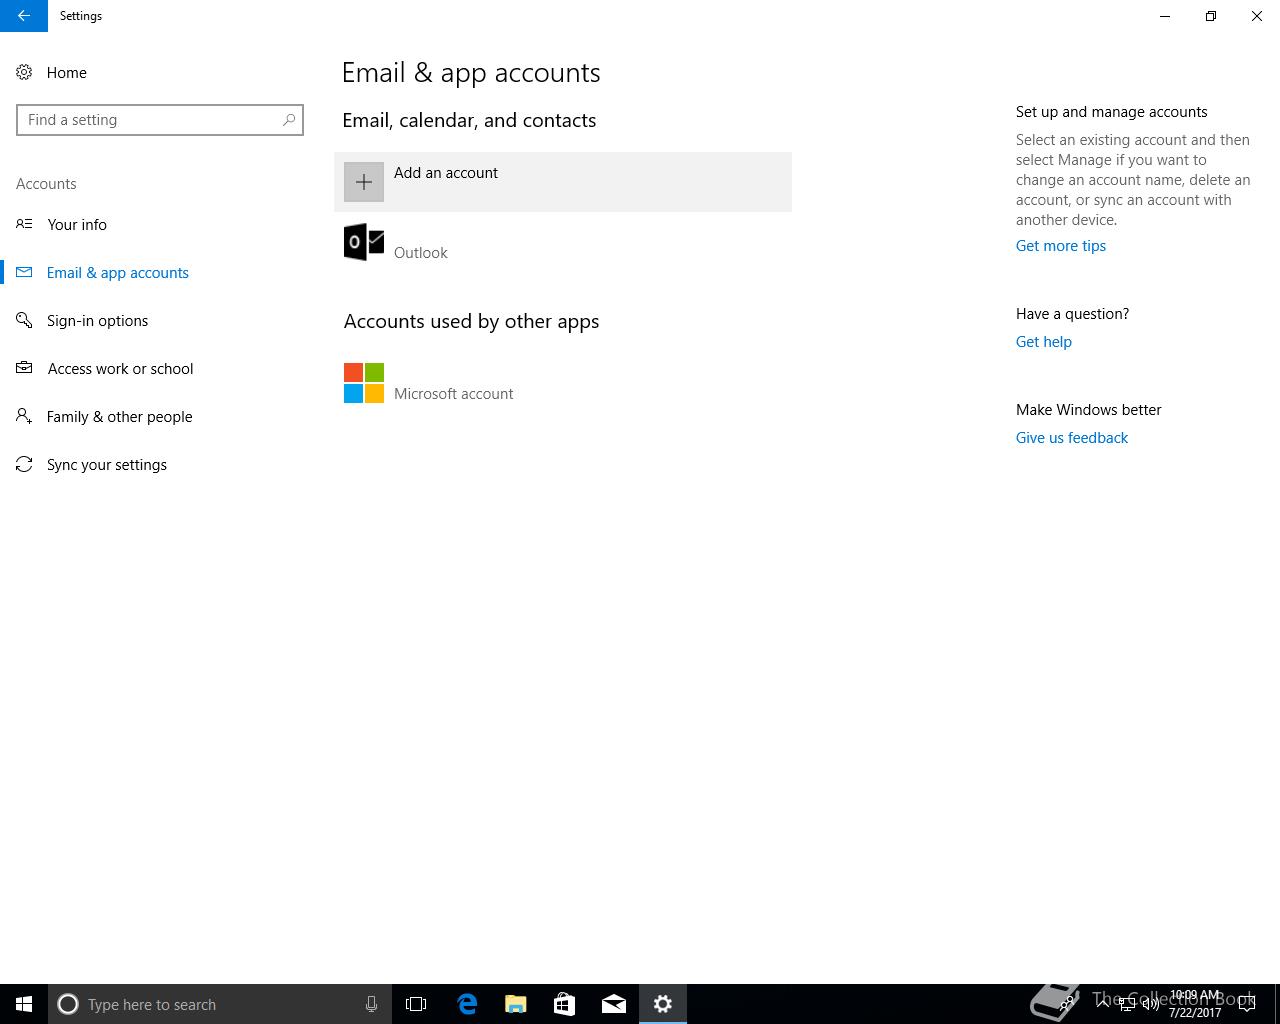Open the Give us feedback link
This screenshot has width=1280, height=1024.
pyautogui.click(x=1071, y=438)
